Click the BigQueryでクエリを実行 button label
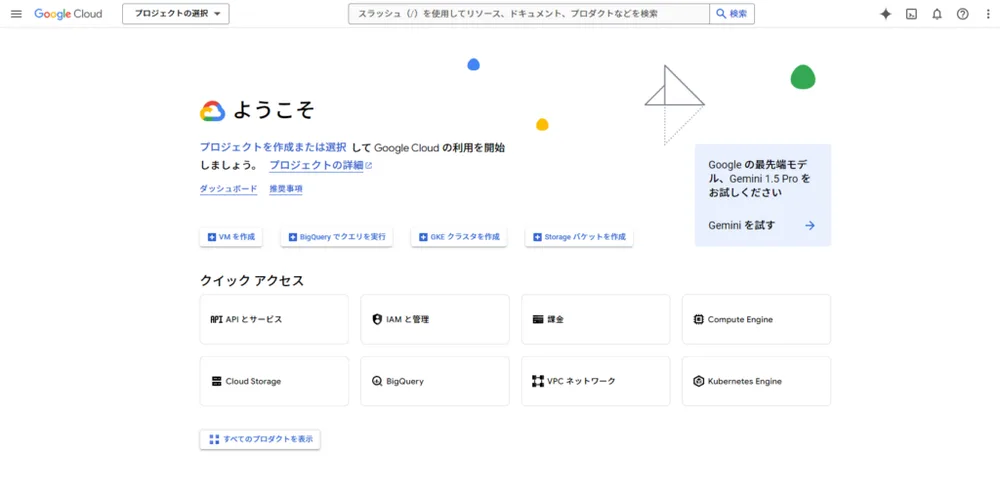The width and height of the screenshot is (1000, 493). tap(342, 237)
